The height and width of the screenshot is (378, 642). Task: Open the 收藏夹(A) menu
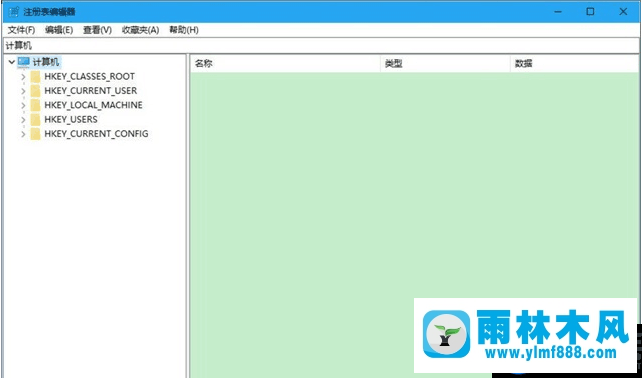coord(140,30)
